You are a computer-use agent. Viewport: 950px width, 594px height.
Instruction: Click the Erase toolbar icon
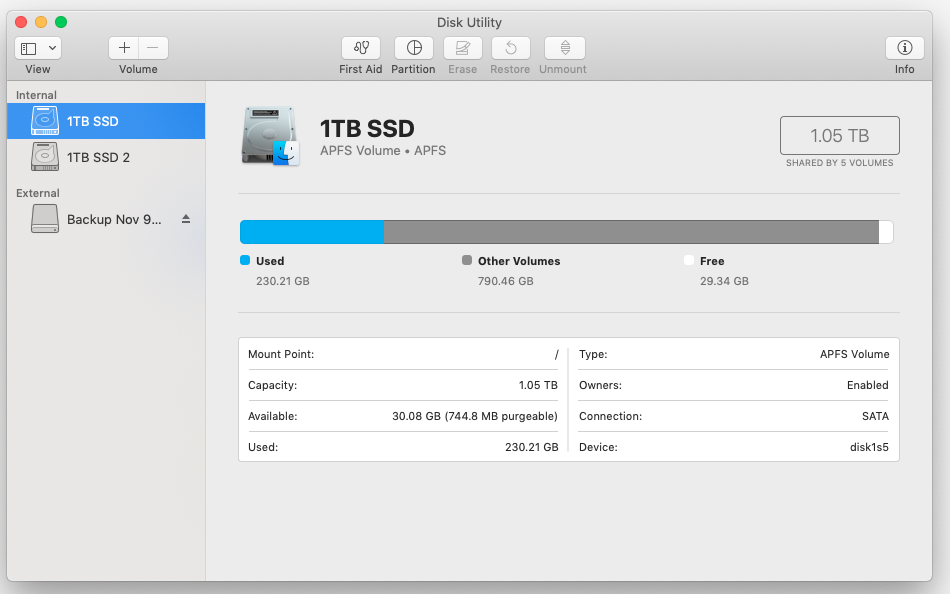pos(462,48)
